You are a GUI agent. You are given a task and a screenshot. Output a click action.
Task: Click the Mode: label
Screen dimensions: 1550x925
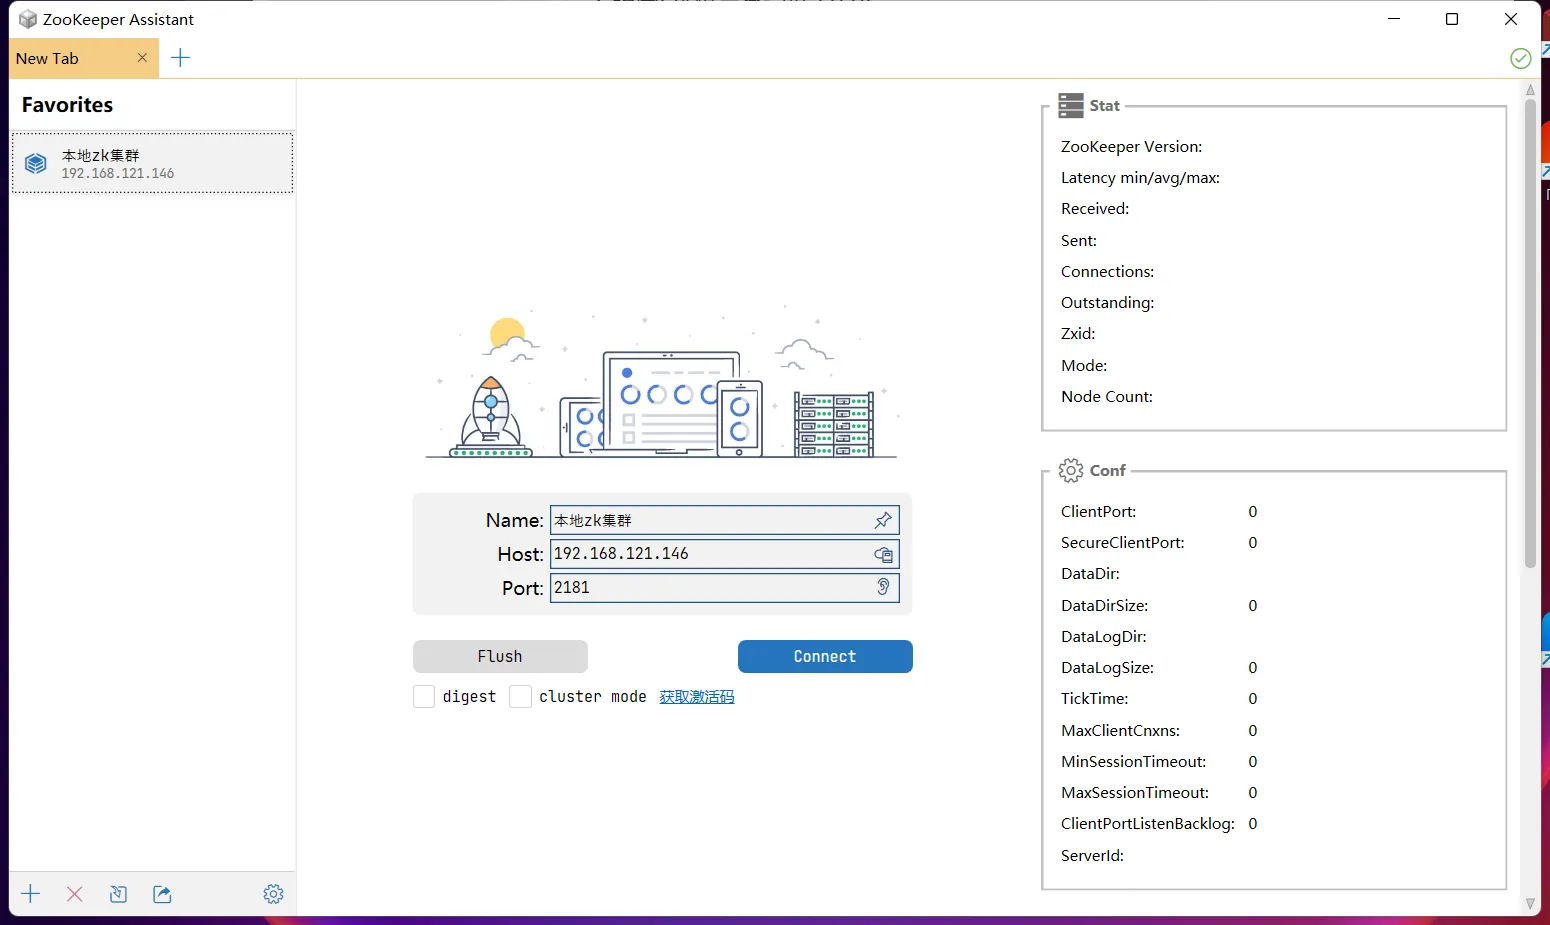click(x=1084, y=366)
